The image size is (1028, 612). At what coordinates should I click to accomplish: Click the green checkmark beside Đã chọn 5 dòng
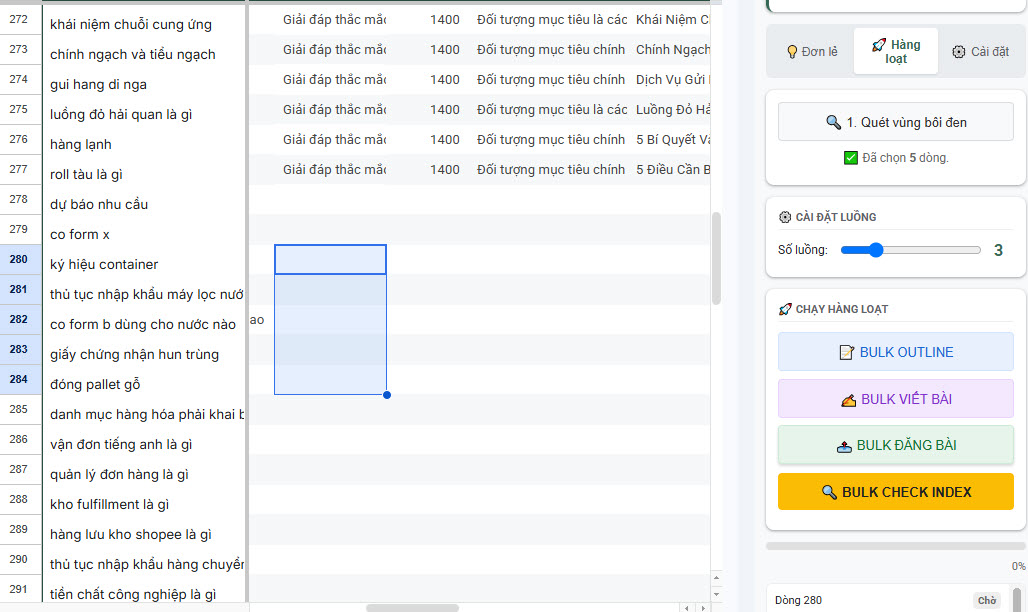[x=851, y=158]
